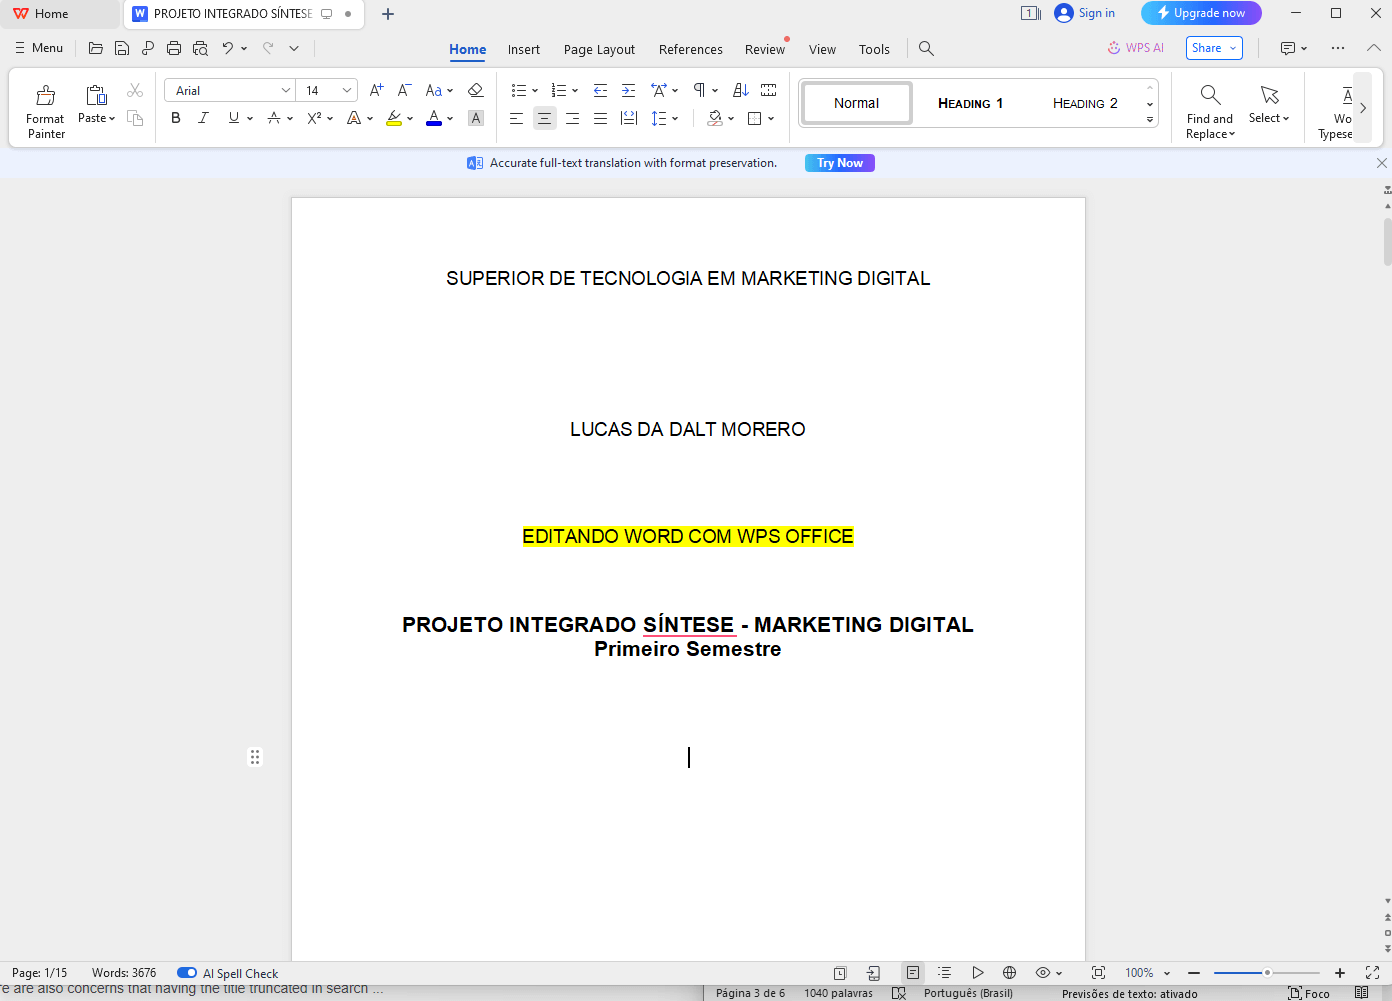The height and width of the screenshot is (1001, 1392).
Task: Apply blue font color
Action: tap(434, 118)
